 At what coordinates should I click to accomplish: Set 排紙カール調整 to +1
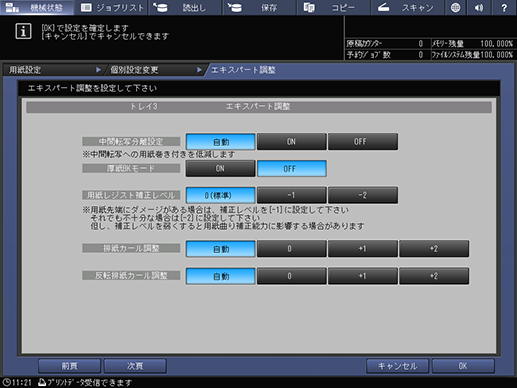click(363, 249)
